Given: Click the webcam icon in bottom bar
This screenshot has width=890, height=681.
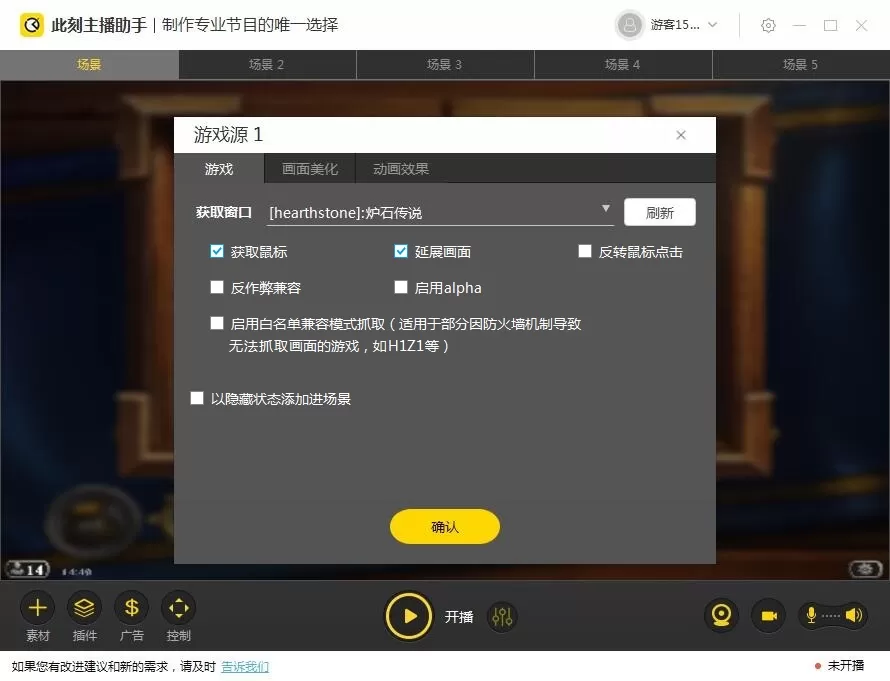Looking at the screenshot, I should click(721, 616).
